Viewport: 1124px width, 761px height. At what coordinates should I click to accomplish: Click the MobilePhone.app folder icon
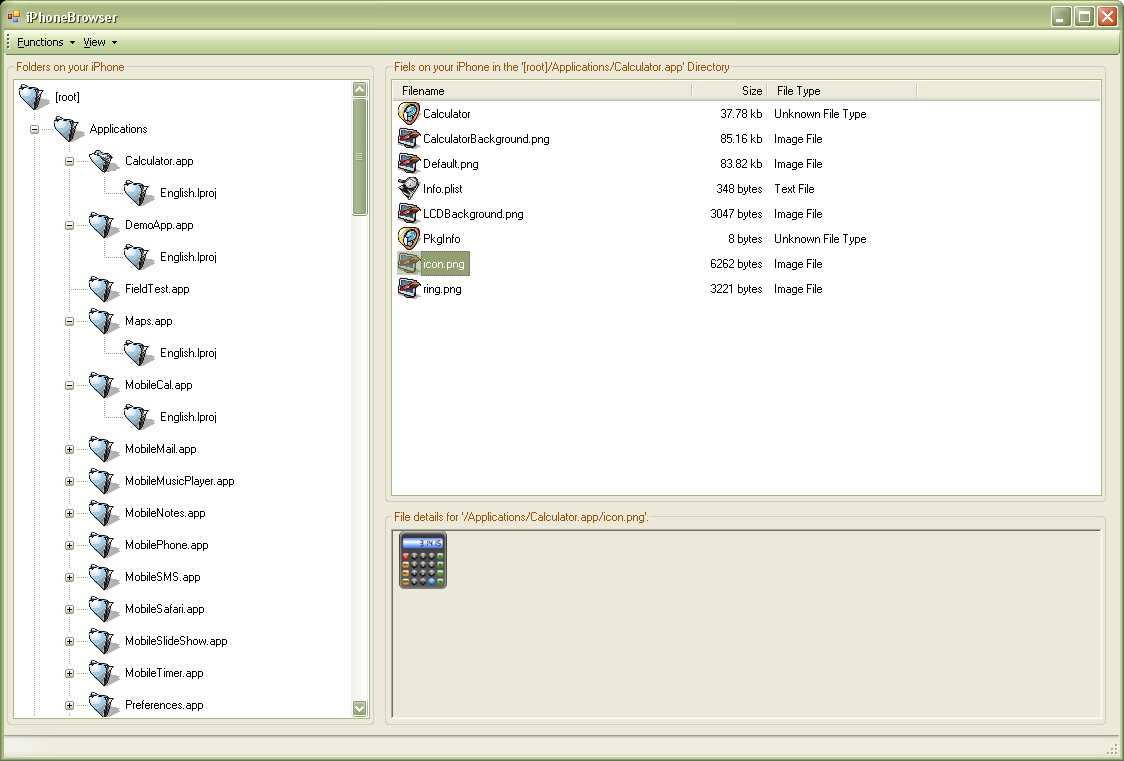pos(103,545)
